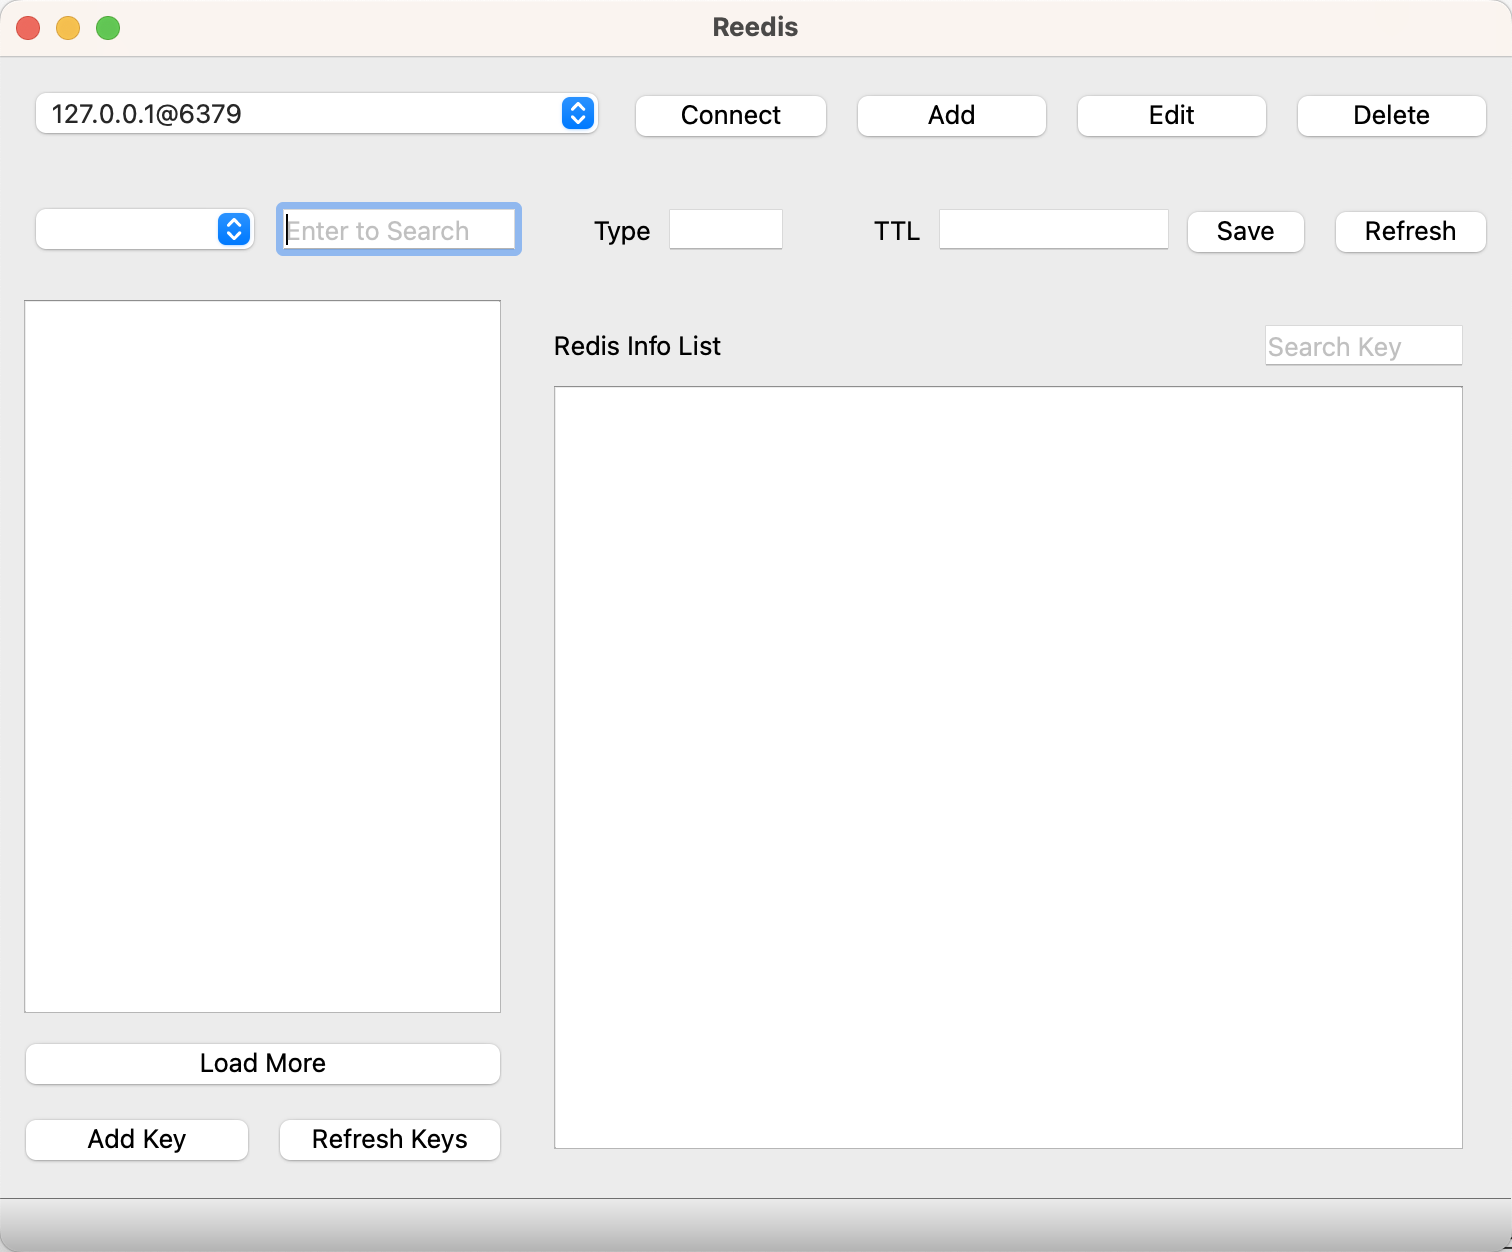1512x1252 pixels.
Task: Add a new server connection
Action: click(951, 115)
